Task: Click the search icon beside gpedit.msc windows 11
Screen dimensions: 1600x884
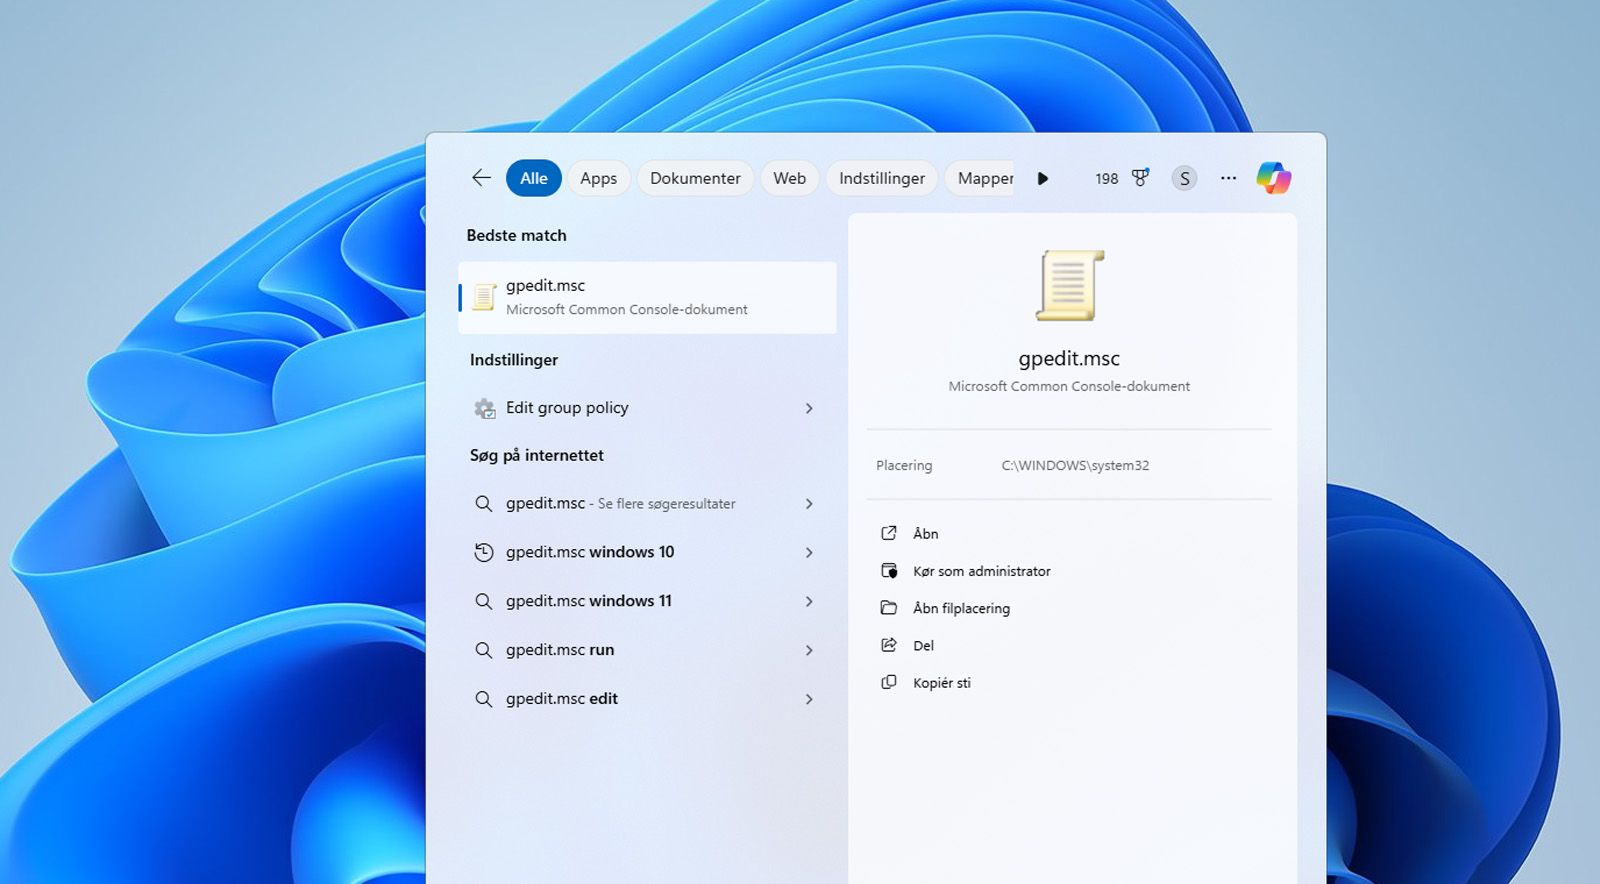Action: click(484, 601)
